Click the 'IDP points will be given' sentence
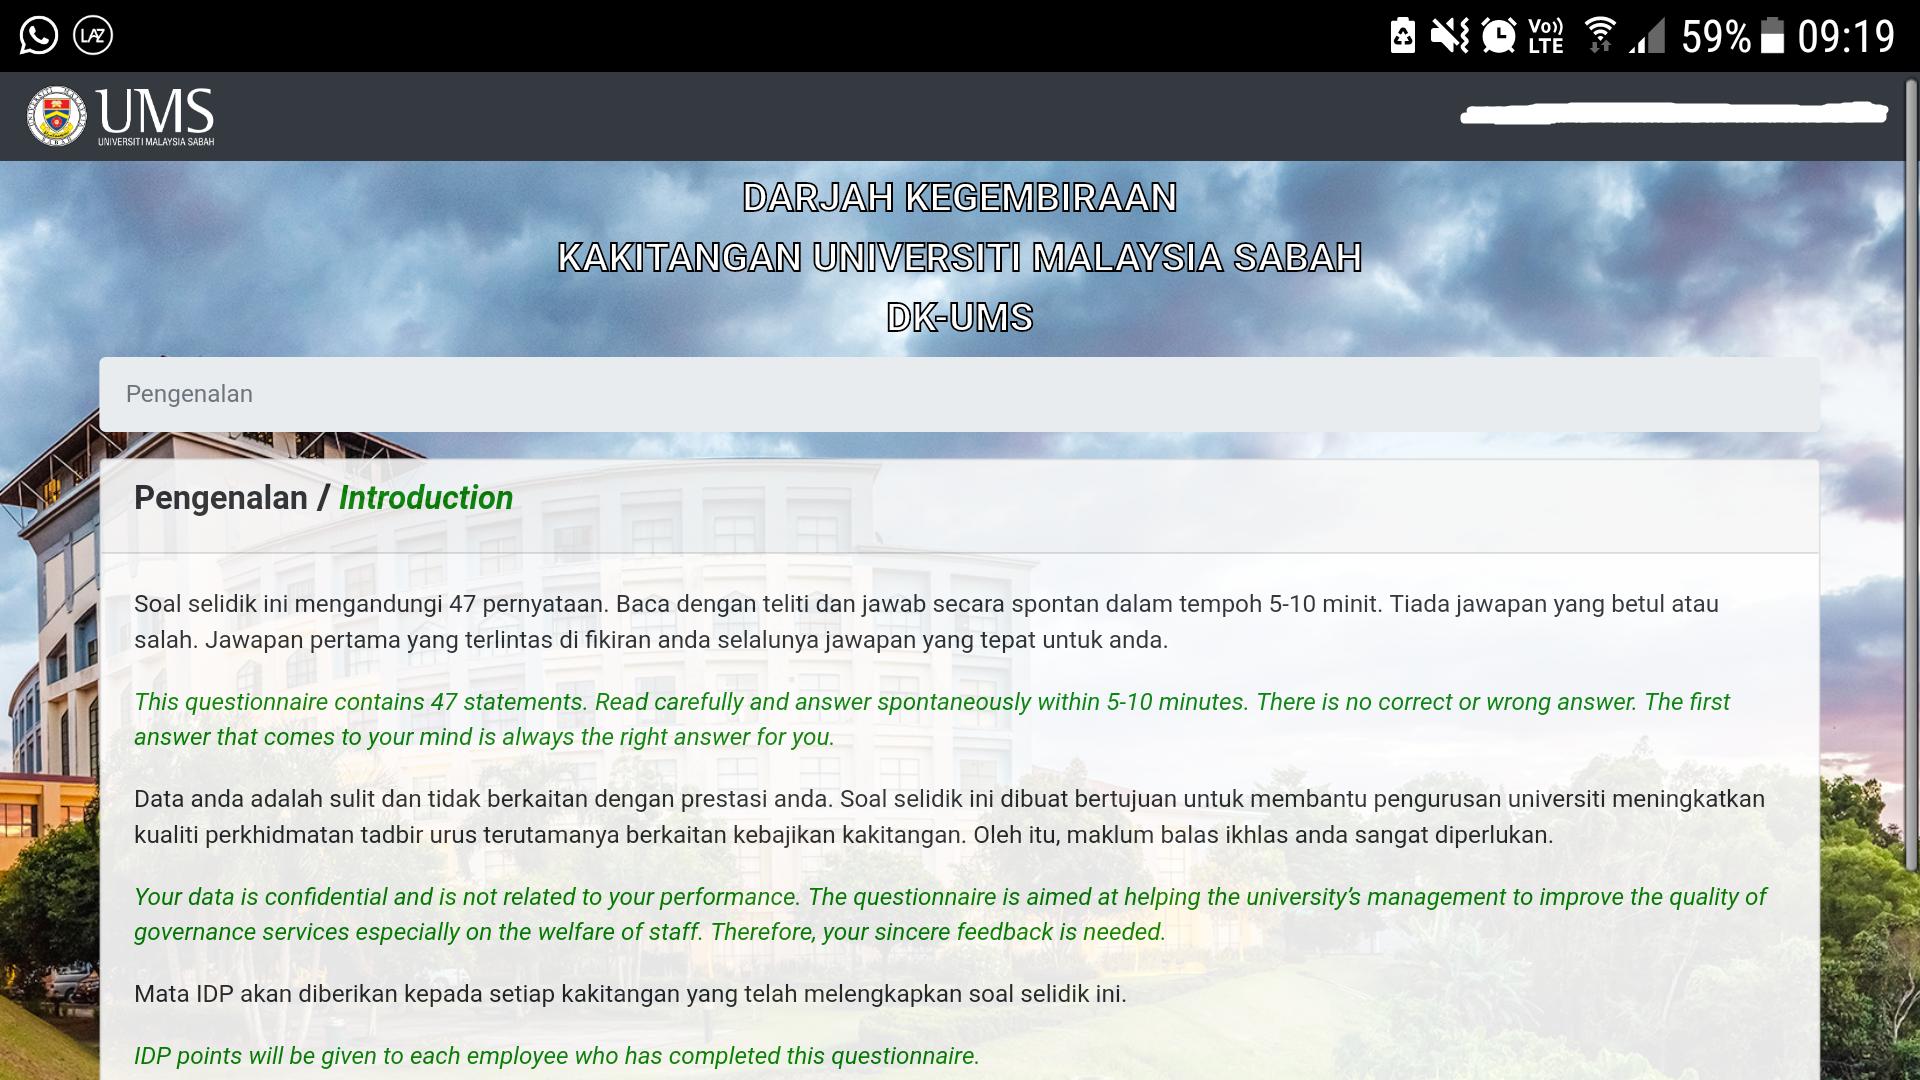Viewport: 1920px width, 1080px height. (557, 1056)
